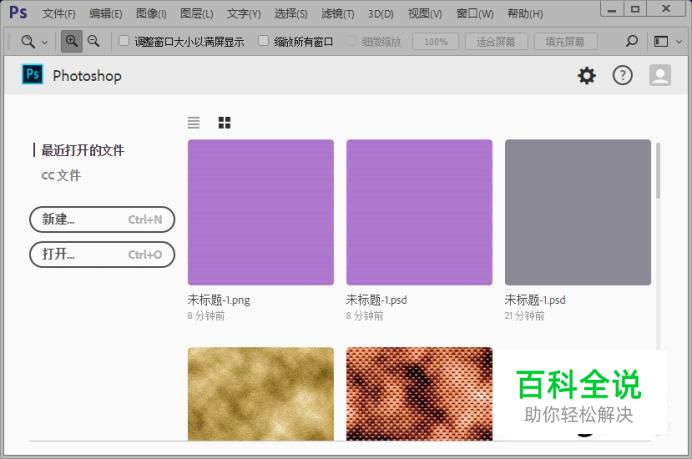The height and width of the screenshot is (459, 692).
Task: Enable 调整窗口大小以满屏显示 checkbox
Action: tap(124, 41)
